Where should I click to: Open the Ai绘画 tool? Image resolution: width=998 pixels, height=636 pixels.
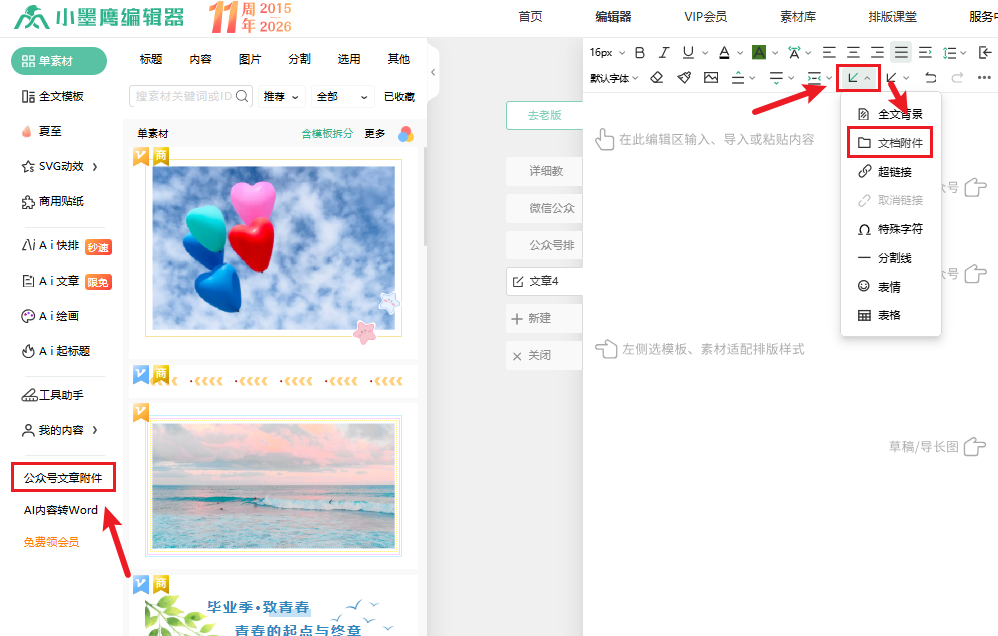point(50,316)
